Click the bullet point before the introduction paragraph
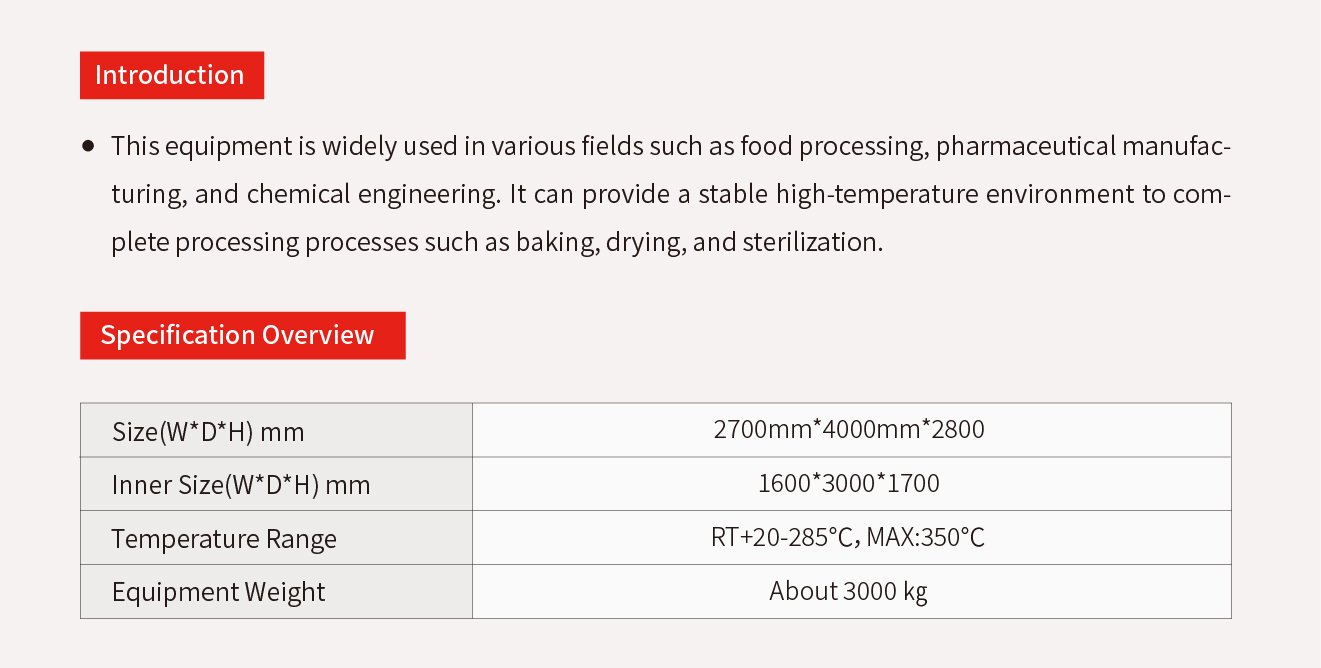This screenshot has height=668, width=1321. [x=88, y=146]
